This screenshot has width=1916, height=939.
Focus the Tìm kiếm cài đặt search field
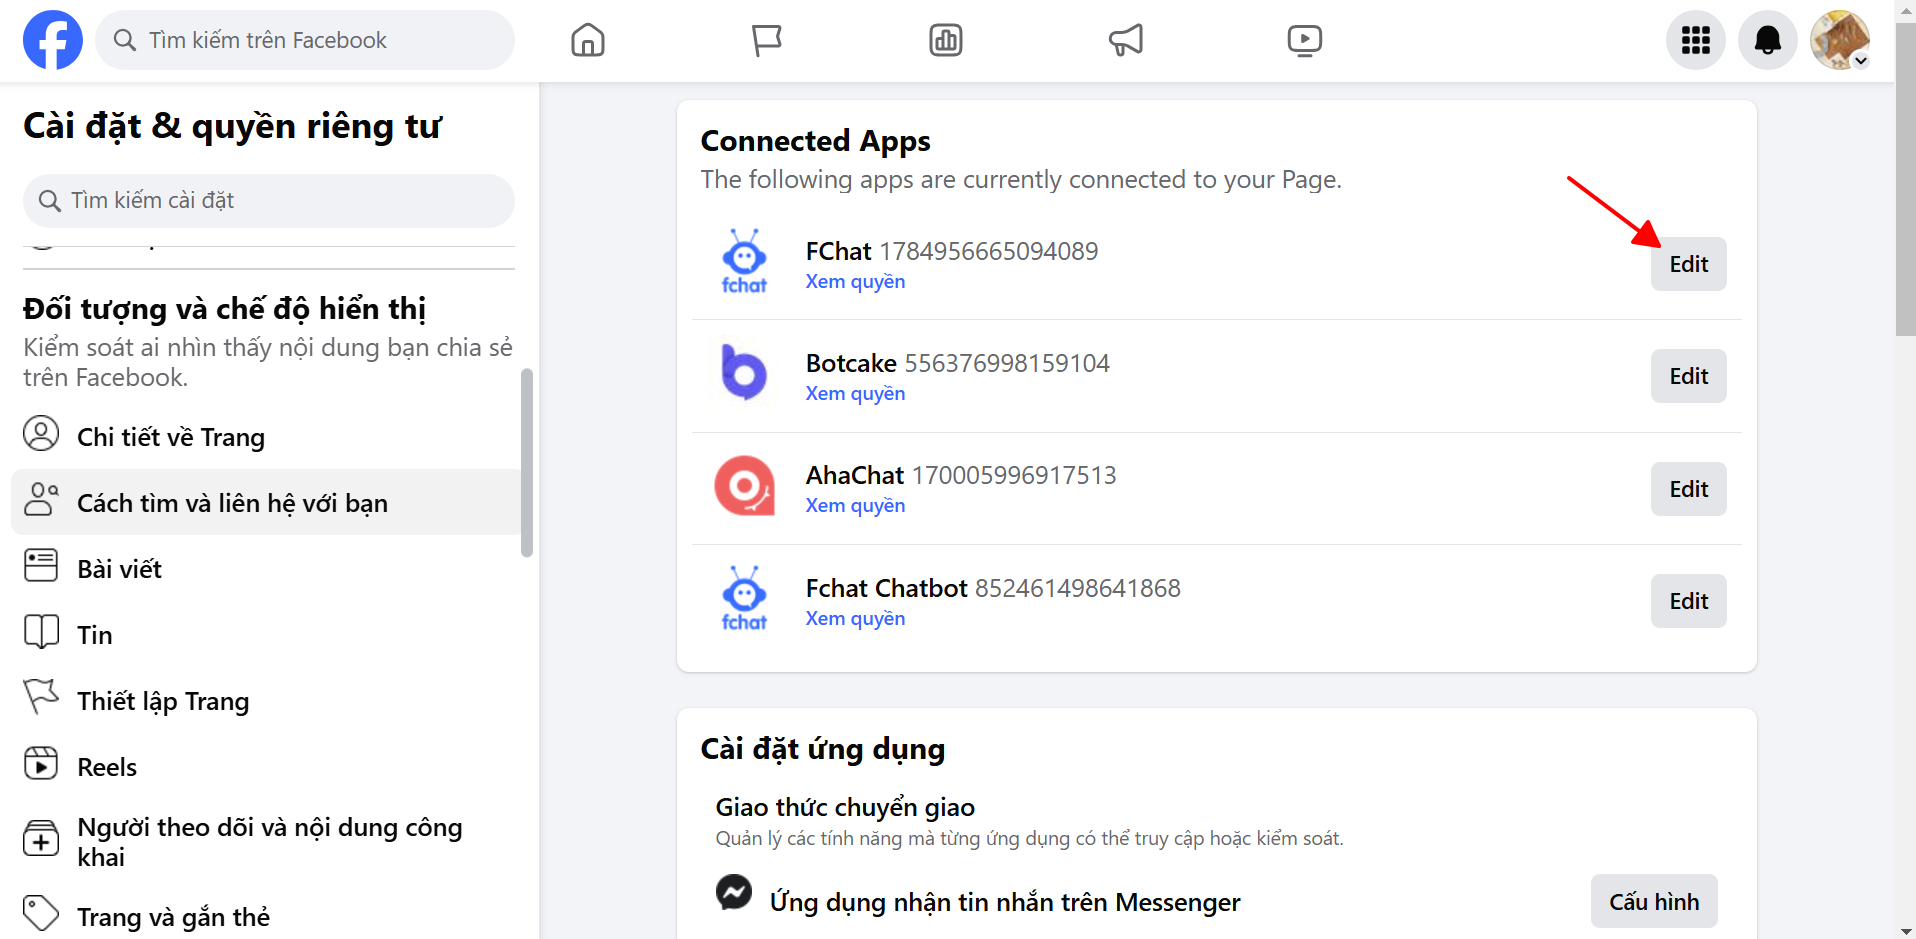coord(269,201)
